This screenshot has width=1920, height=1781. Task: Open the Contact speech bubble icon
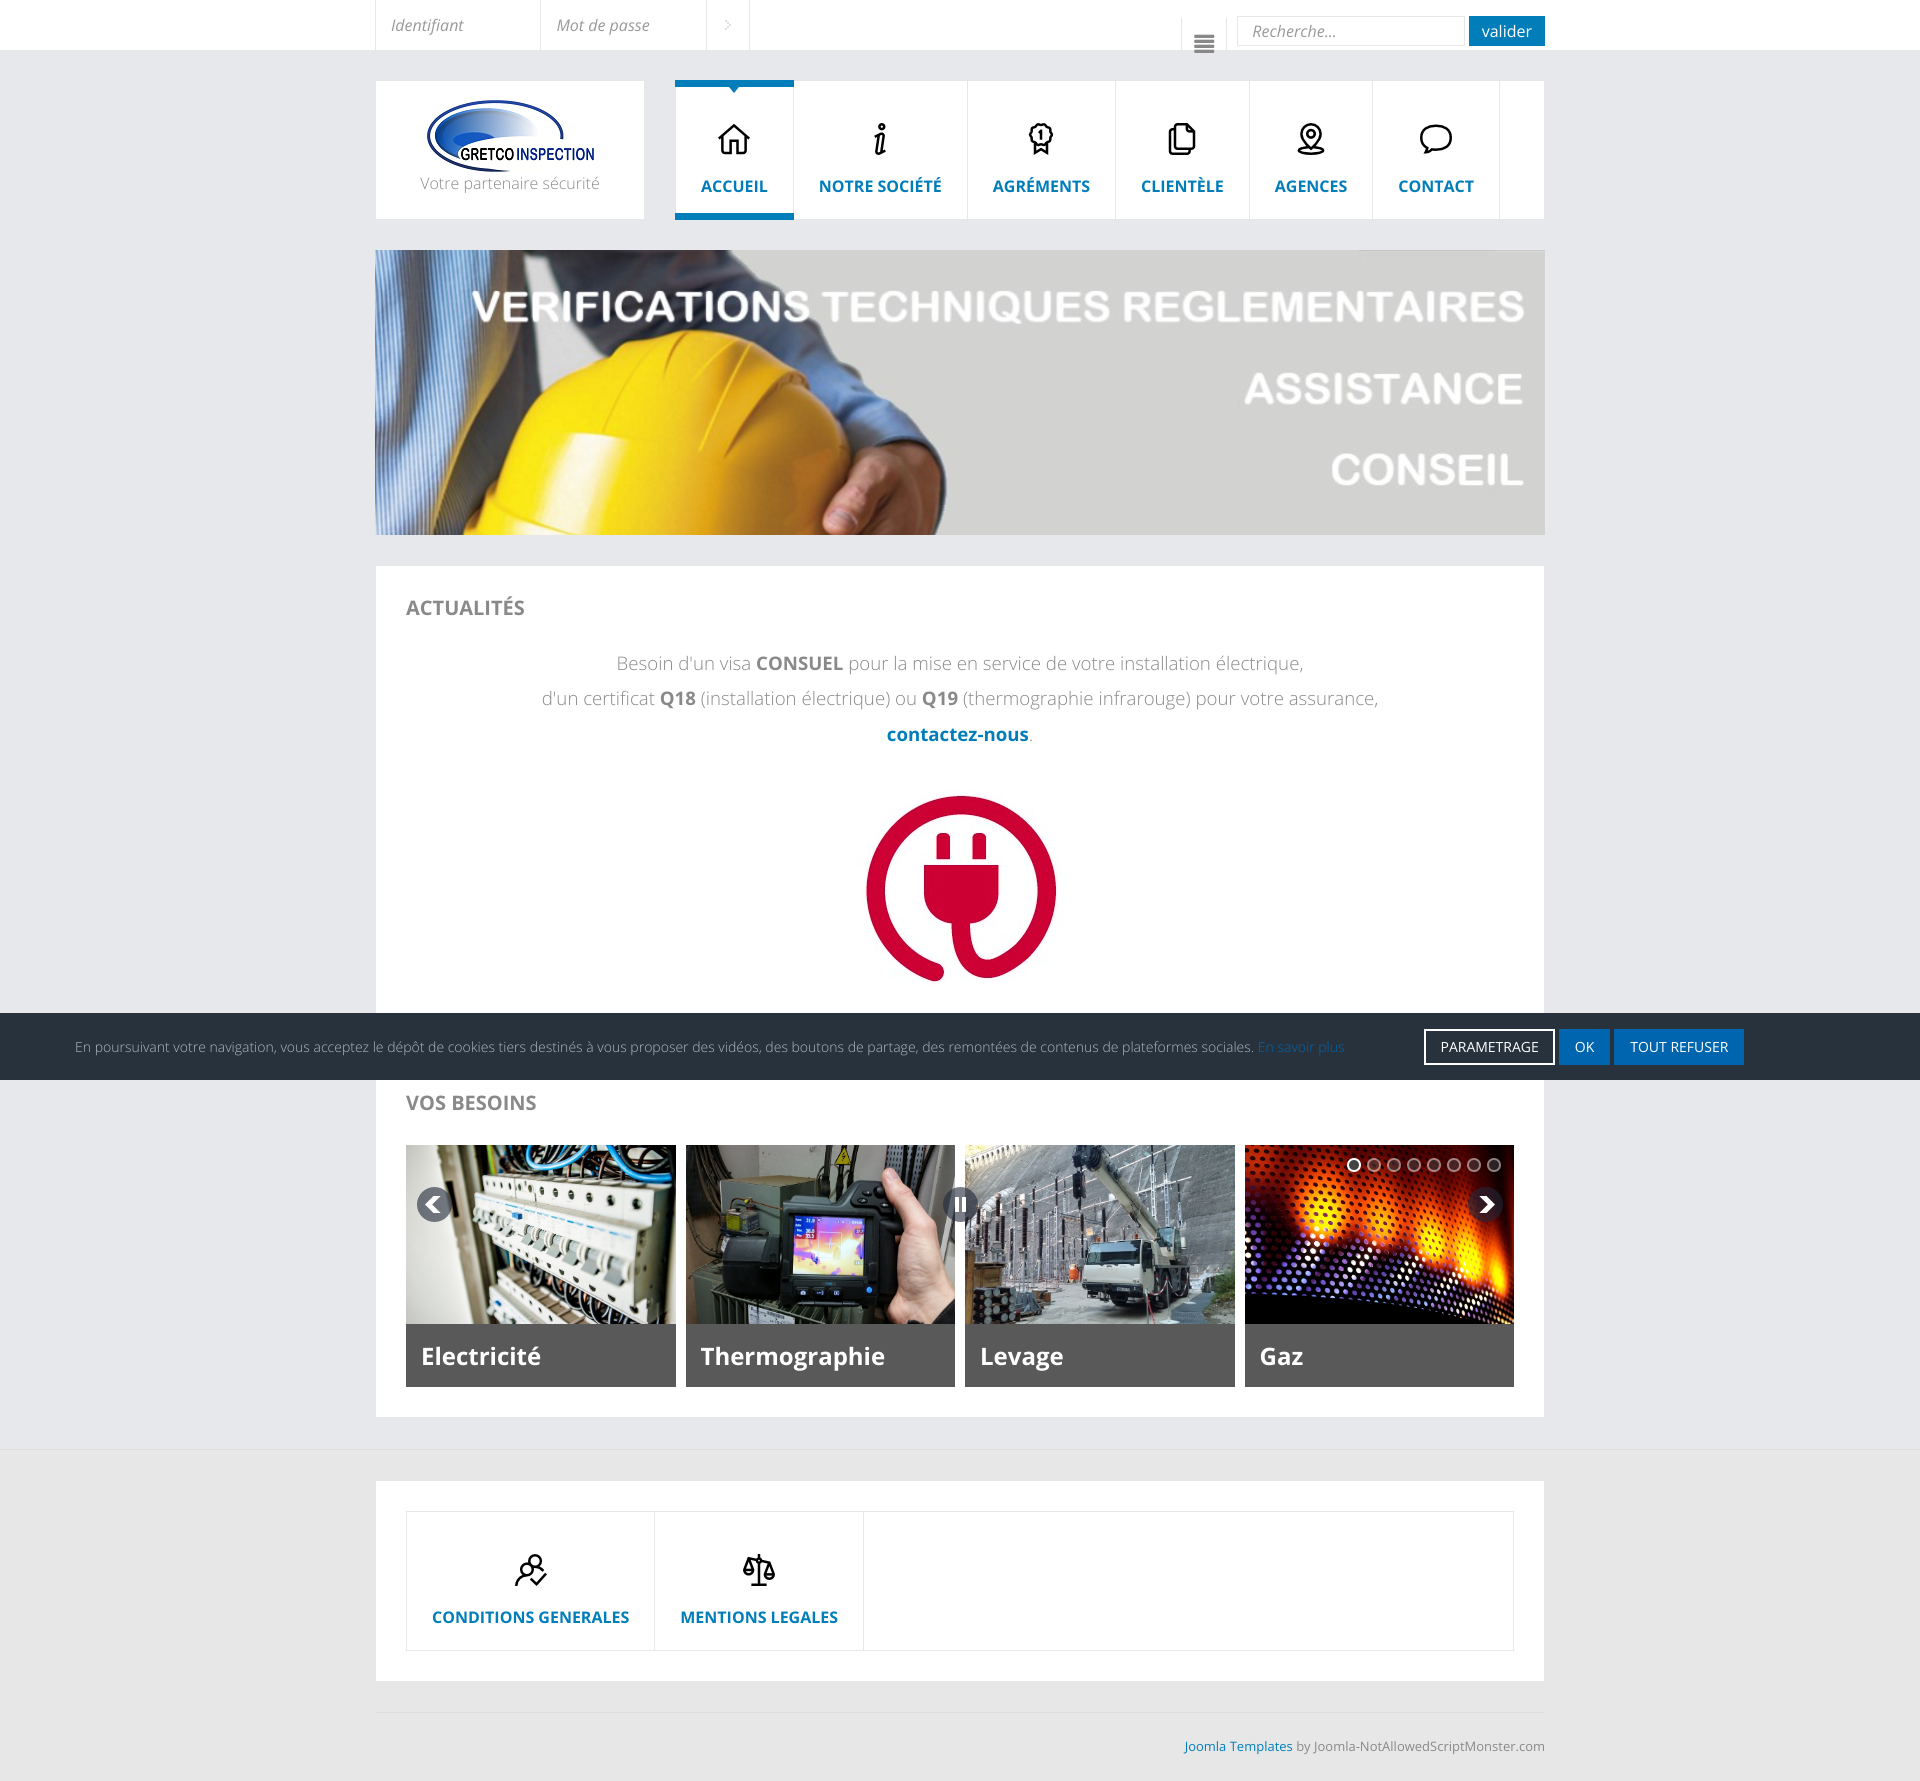point(1435,139)
